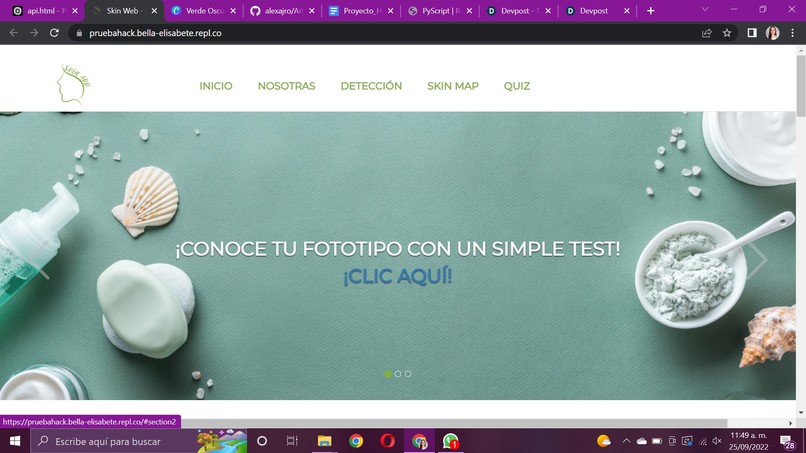Close the api.html tab
The image size is (806, 453).
[x=75, y=11]
